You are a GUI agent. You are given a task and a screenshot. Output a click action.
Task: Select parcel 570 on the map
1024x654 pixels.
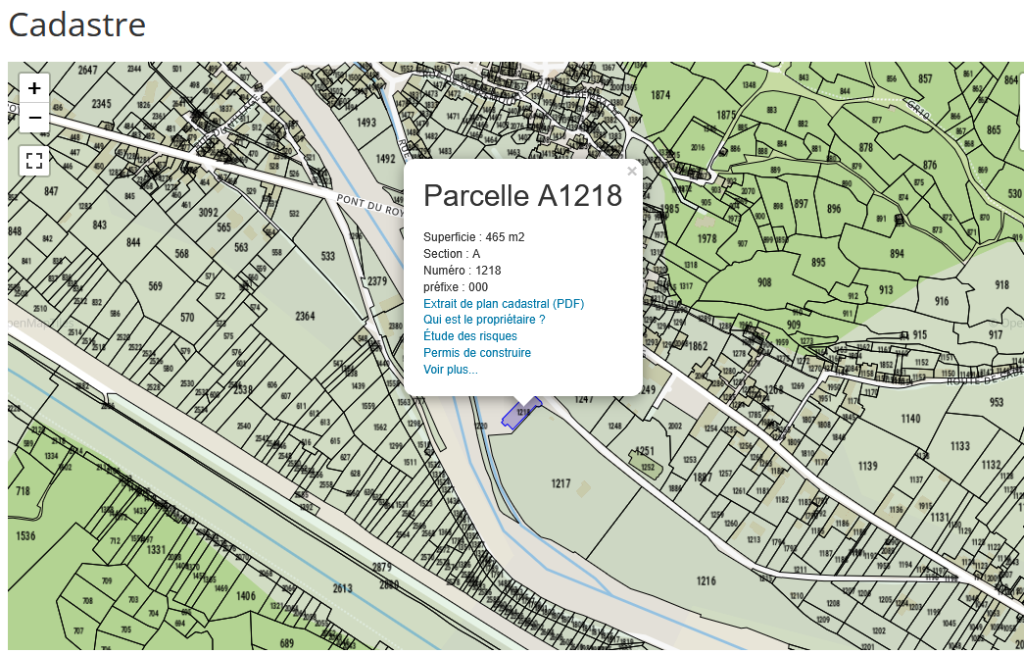(187, 318)
